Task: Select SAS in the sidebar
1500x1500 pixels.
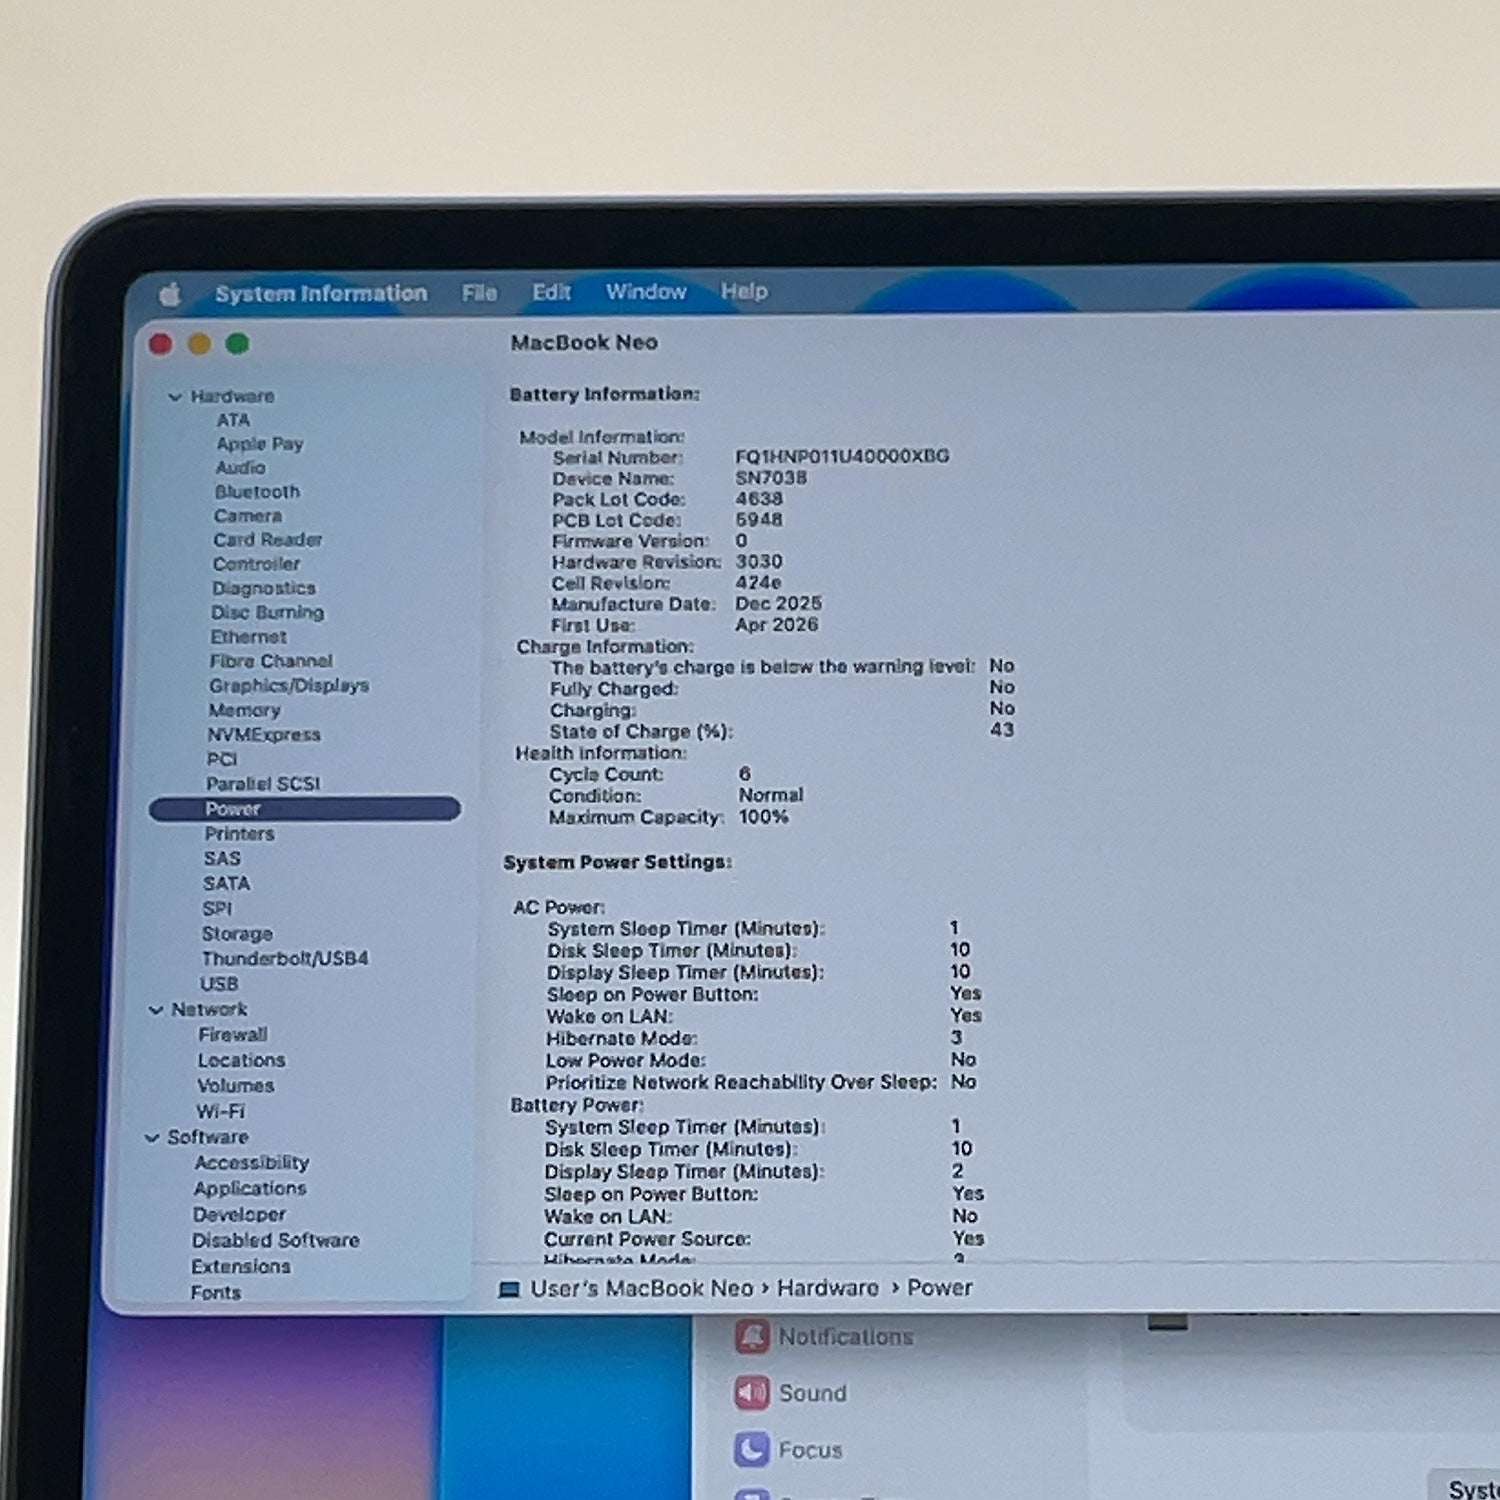Action: point(221,859)
